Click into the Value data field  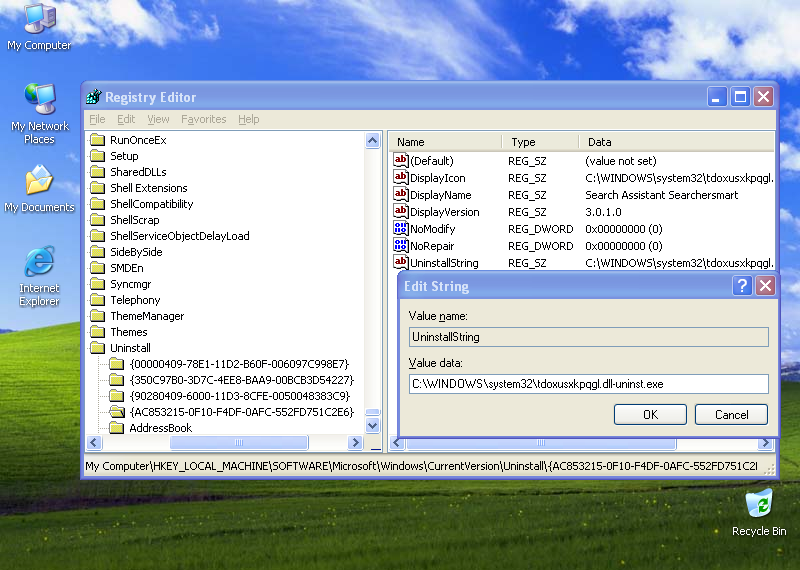click(588, 384)
